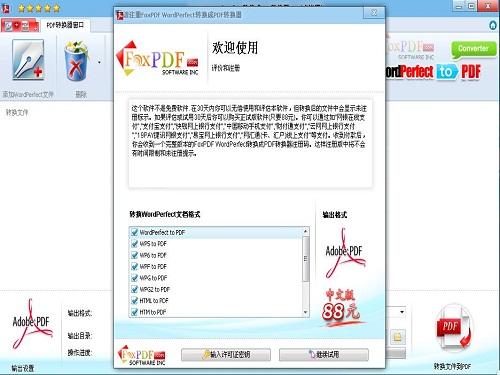Click the Adobe PDF logo in output settings
Screen dimensions: 500x375
tap(32, 324)
